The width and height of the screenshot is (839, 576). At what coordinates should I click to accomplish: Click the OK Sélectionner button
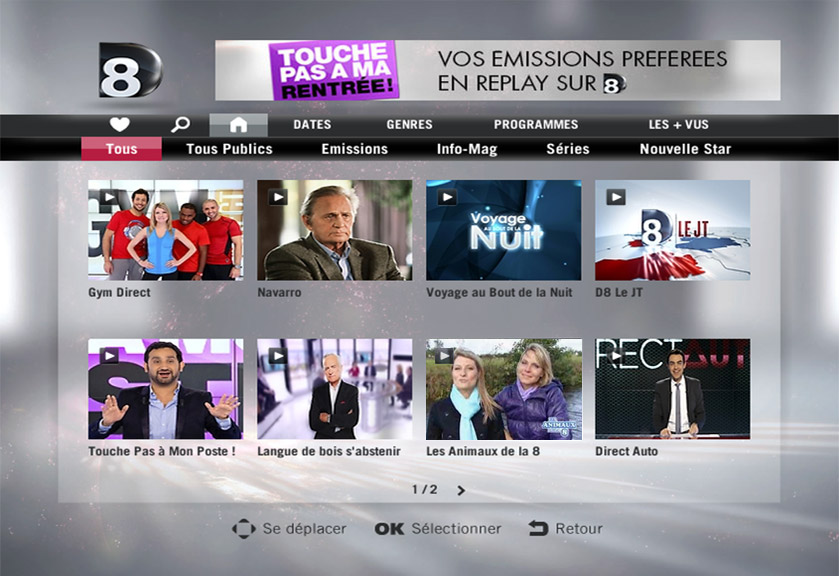pos(438,529)
